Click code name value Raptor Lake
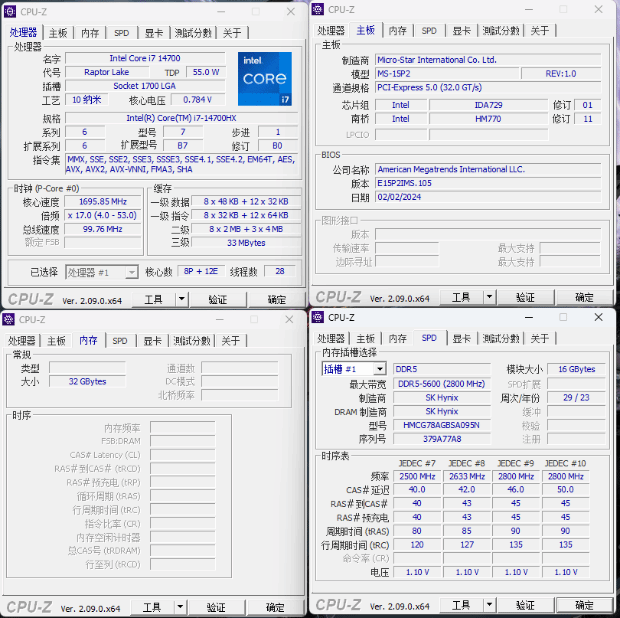Viewport: 620px width, 618px height. [107, 72]
